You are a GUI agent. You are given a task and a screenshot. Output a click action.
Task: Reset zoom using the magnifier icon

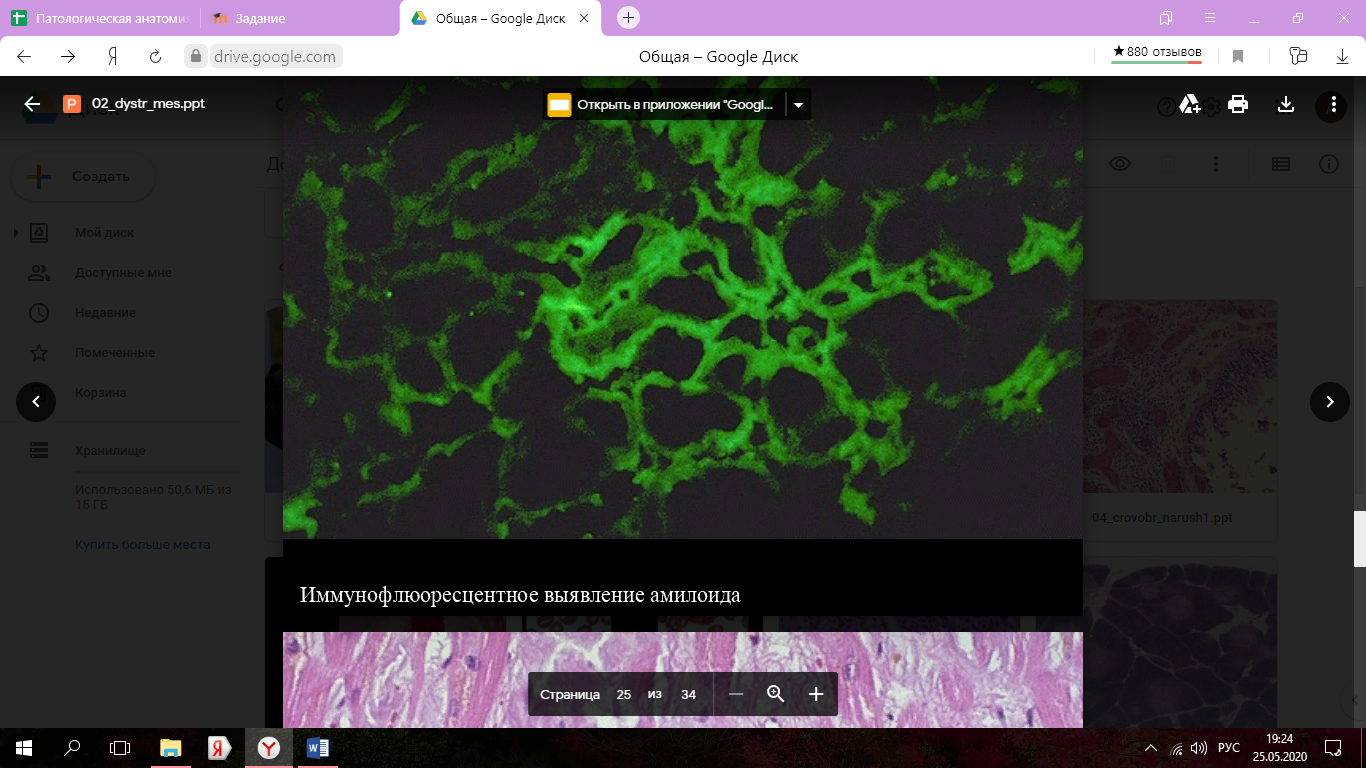click(776, 694)
